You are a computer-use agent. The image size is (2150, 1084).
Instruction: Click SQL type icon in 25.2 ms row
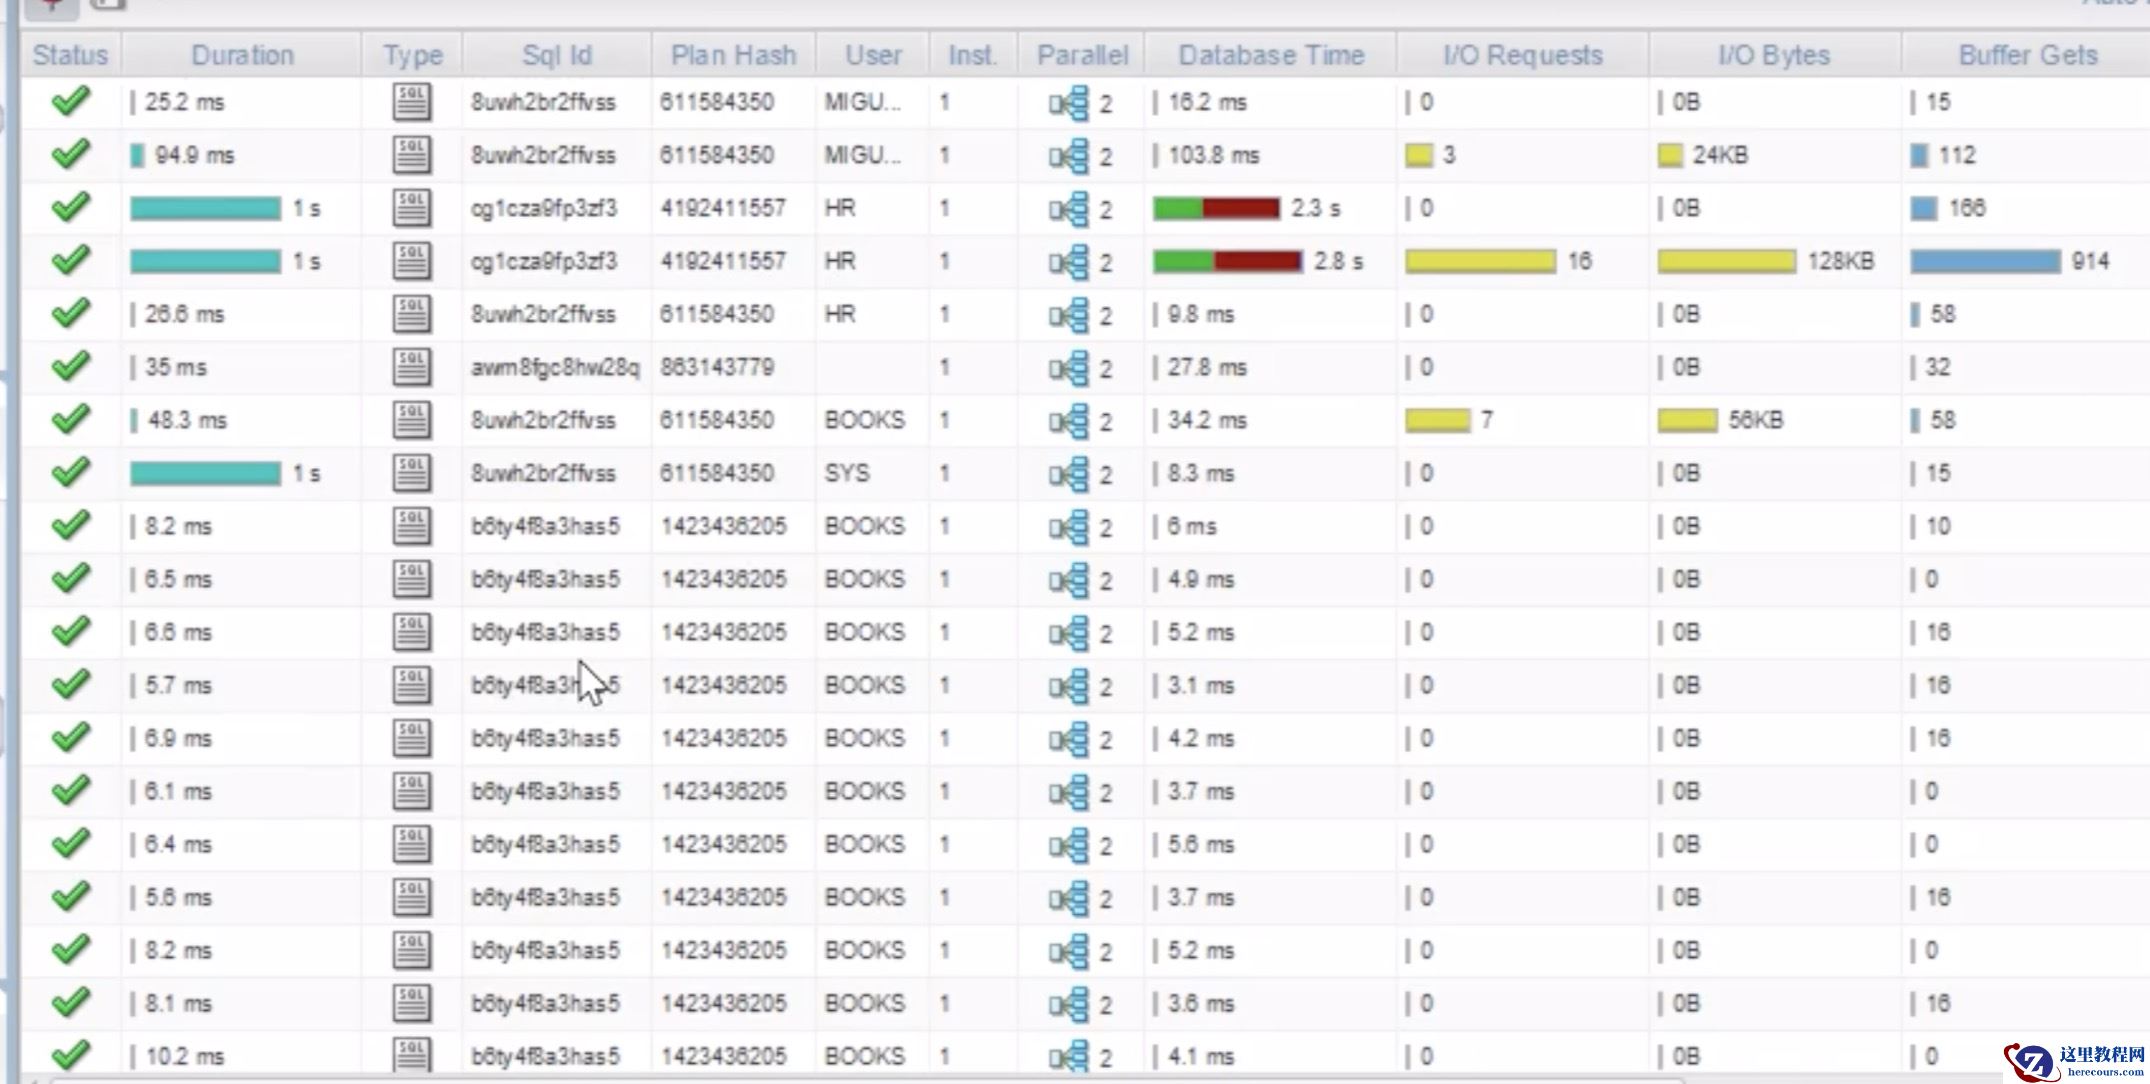411,102
